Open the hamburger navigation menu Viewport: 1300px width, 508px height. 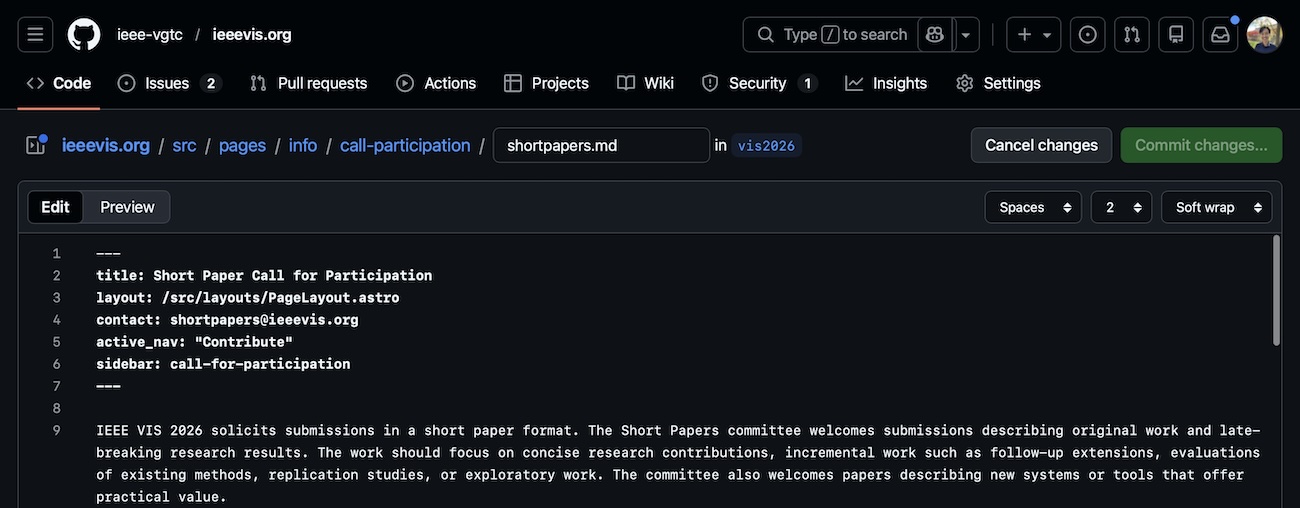pos(35,35)
